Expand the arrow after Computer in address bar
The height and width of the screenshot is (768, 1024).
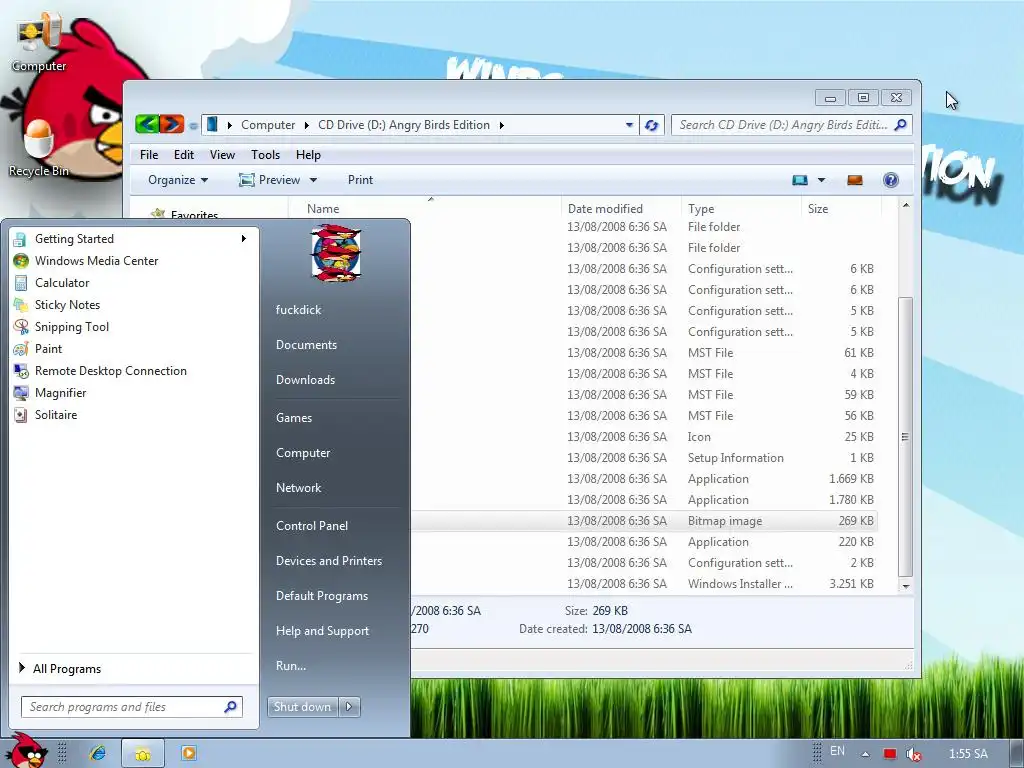(306, 125)
